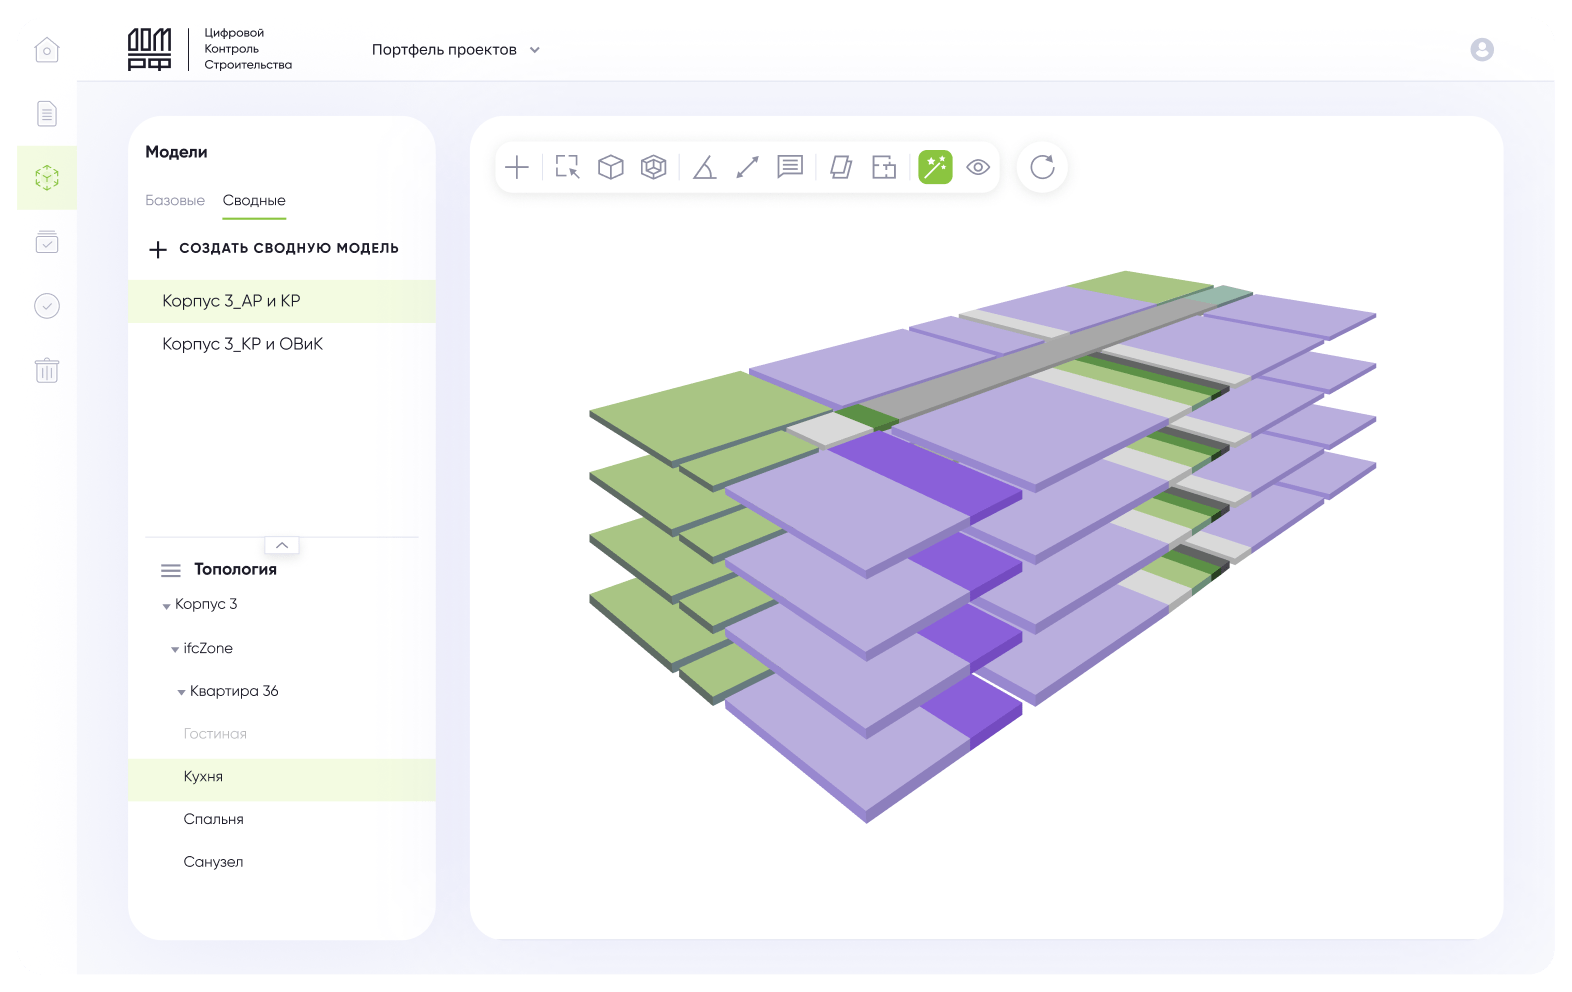Screen dimensions: 1572x992
Task: Select the area selection tool in toolbar
Action: 567,167
